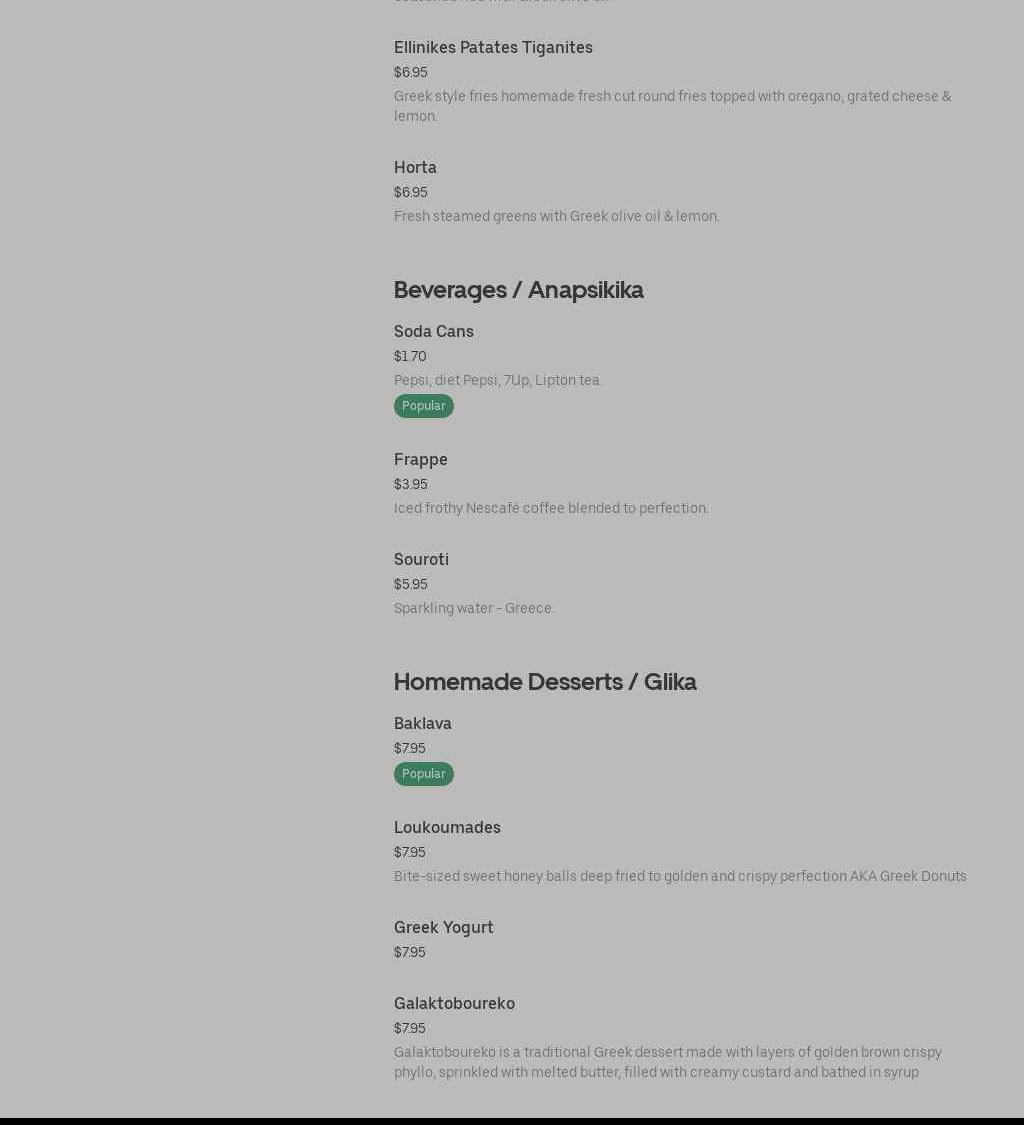This screenshot has height=1125, width=1024.
Task: Click the Galaktoboureko description text
Action: click(x=667, y=1062)
